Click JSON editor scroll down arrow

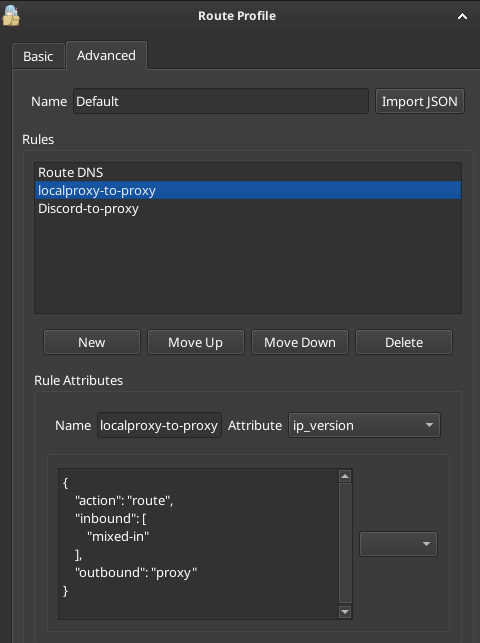(x=345, y=612)
